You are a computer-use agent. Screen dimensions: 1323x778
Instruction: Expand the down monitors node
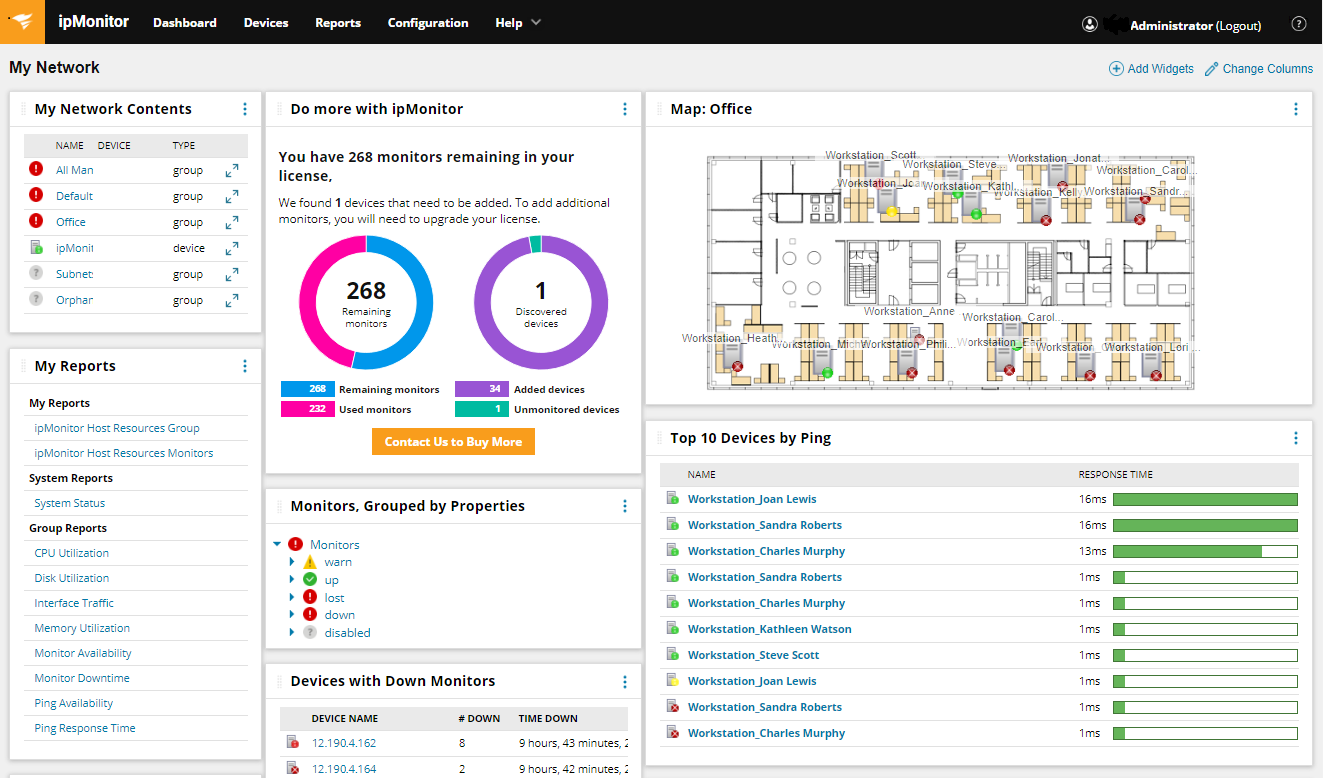292,615
